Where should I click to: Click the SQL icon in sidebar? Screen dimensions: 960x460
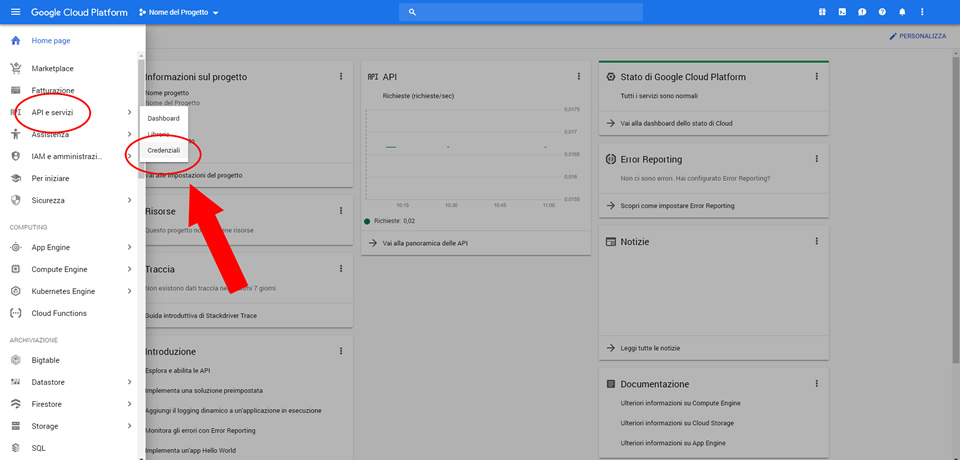click(x=16, y=448)
